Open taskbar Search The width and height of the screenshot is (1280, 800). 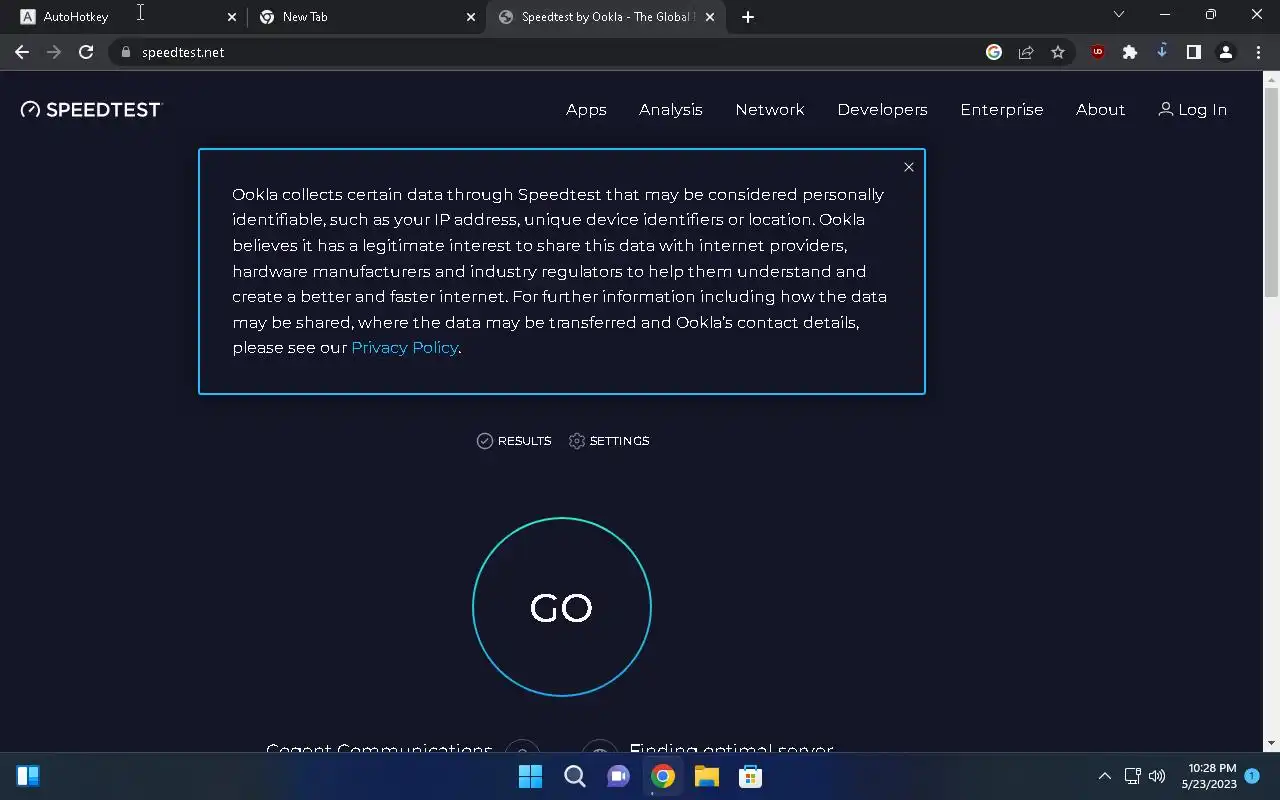click(574, 776)
